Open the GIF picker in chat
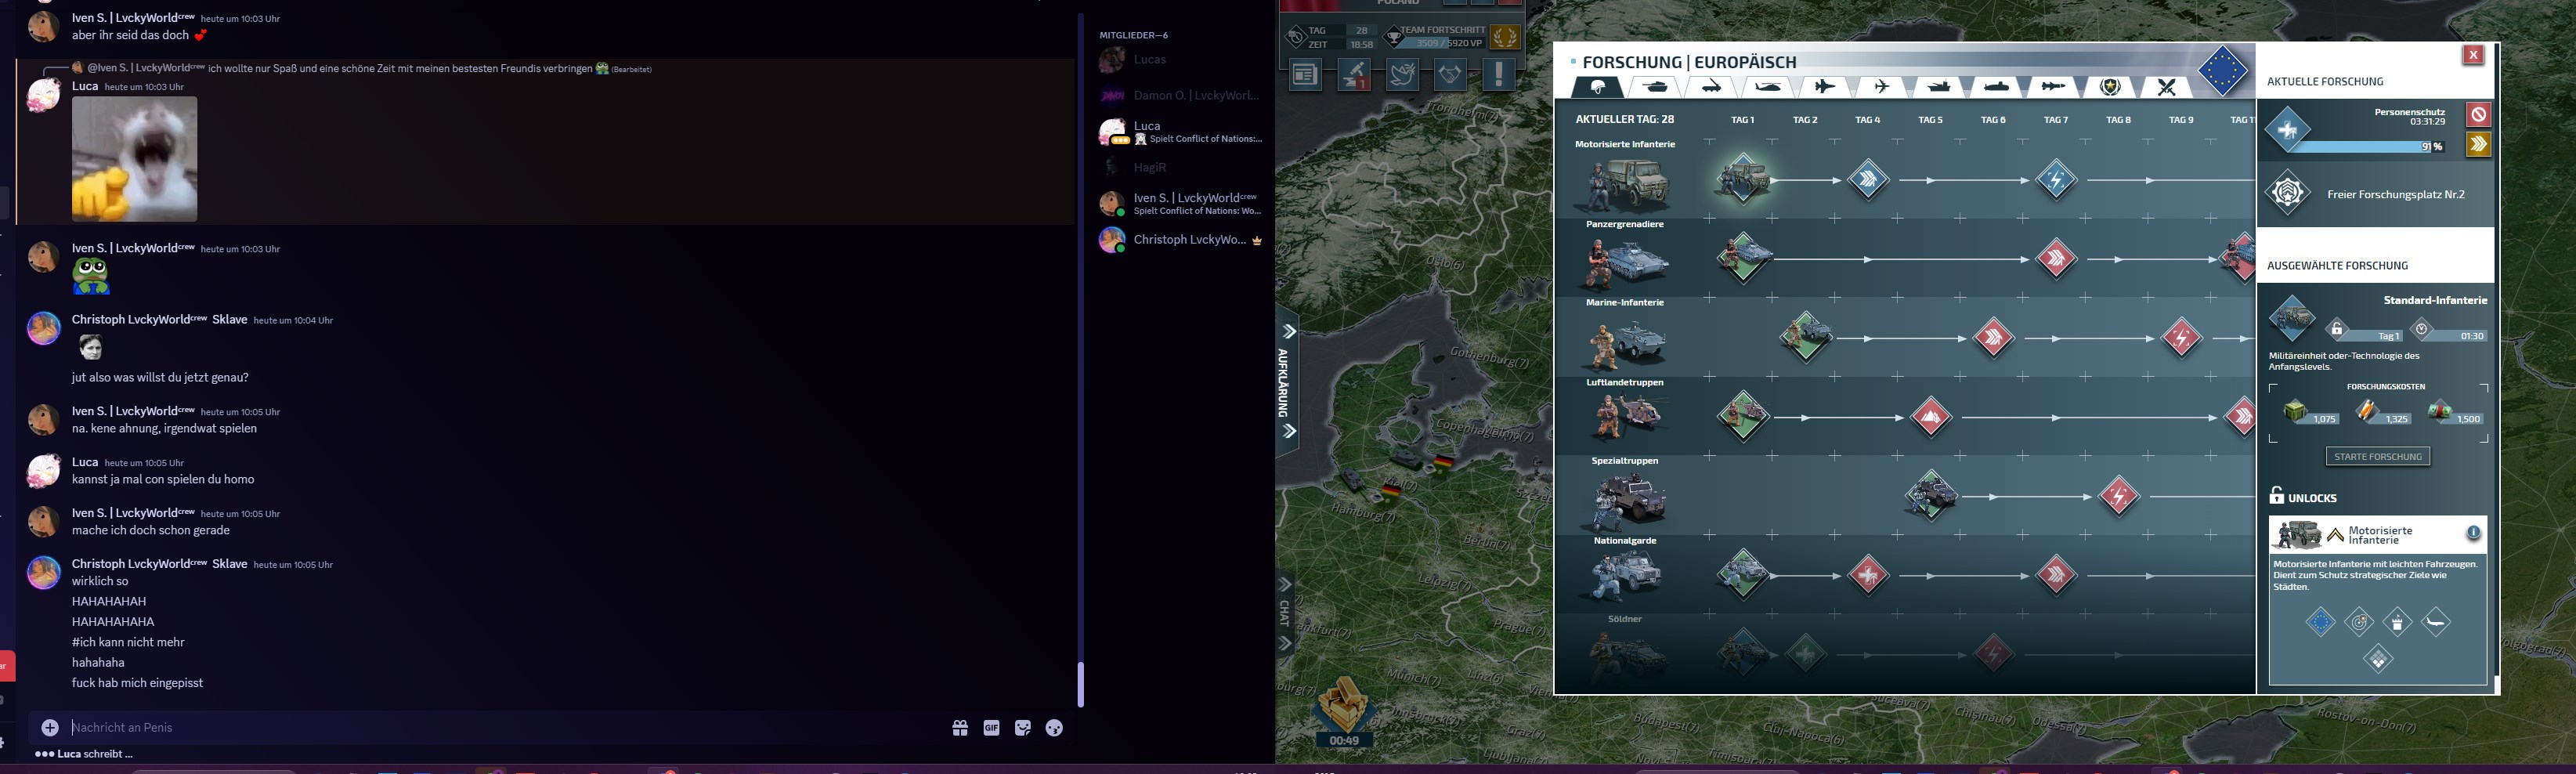2576x774 pixels. pos(991,728)
